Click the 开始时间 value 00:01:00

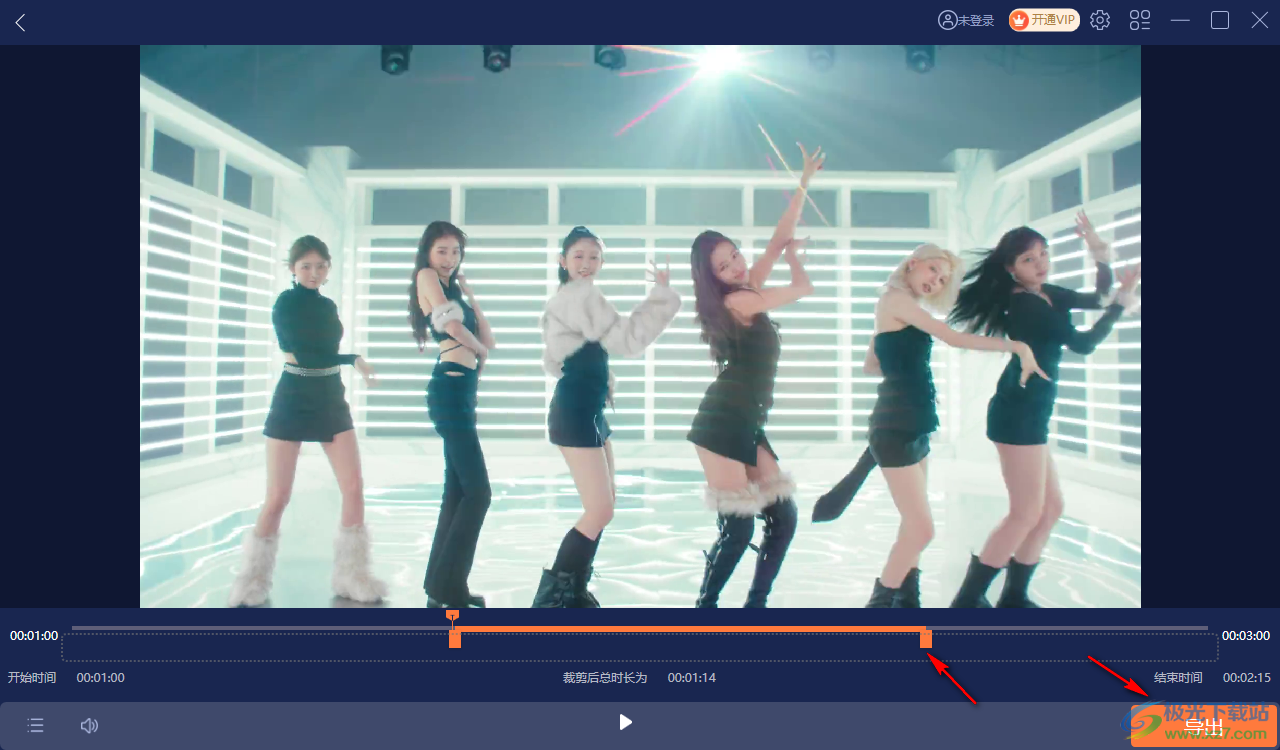coord(100,678)
